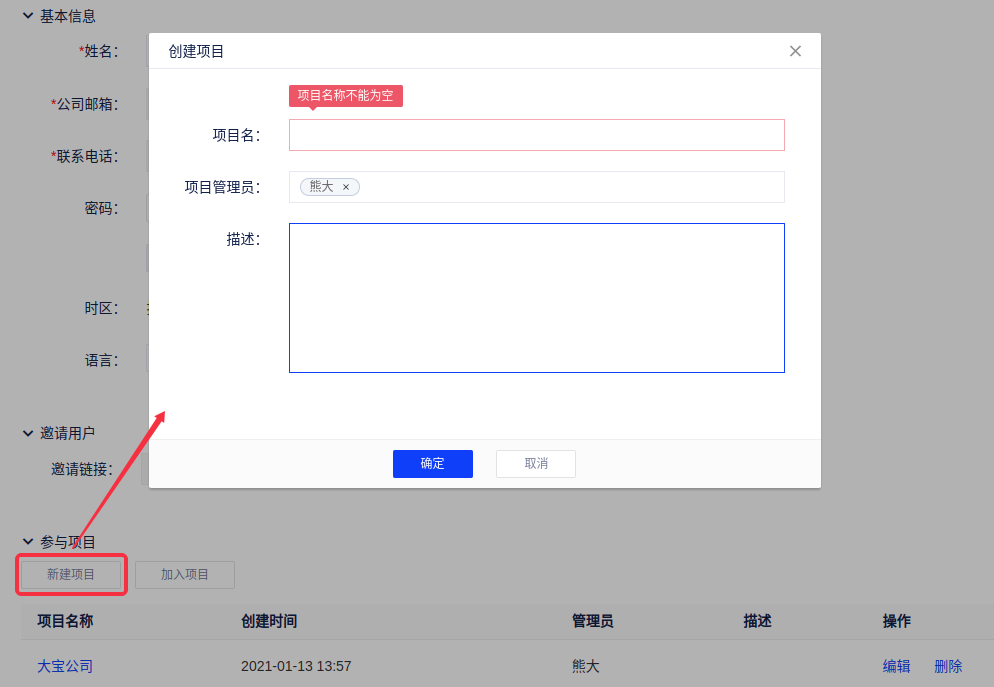Collapse the 参与项目 section chevron
994x687 pixels.
click(x=28, y=542)
